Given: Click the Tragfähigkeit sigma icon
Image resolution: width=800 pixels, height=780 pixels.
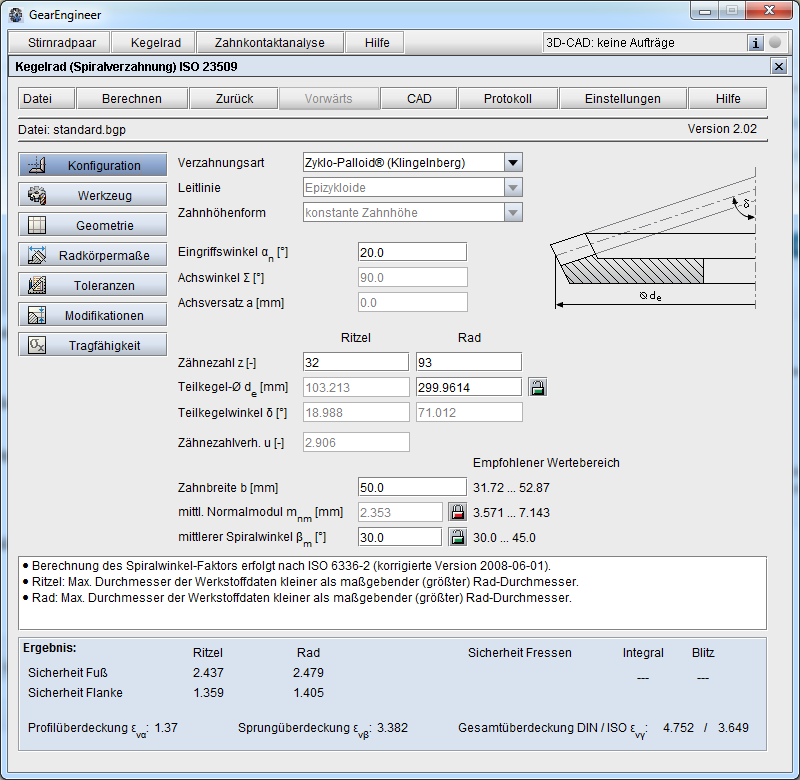Looking at the screenshot, I should click(37, 345).
